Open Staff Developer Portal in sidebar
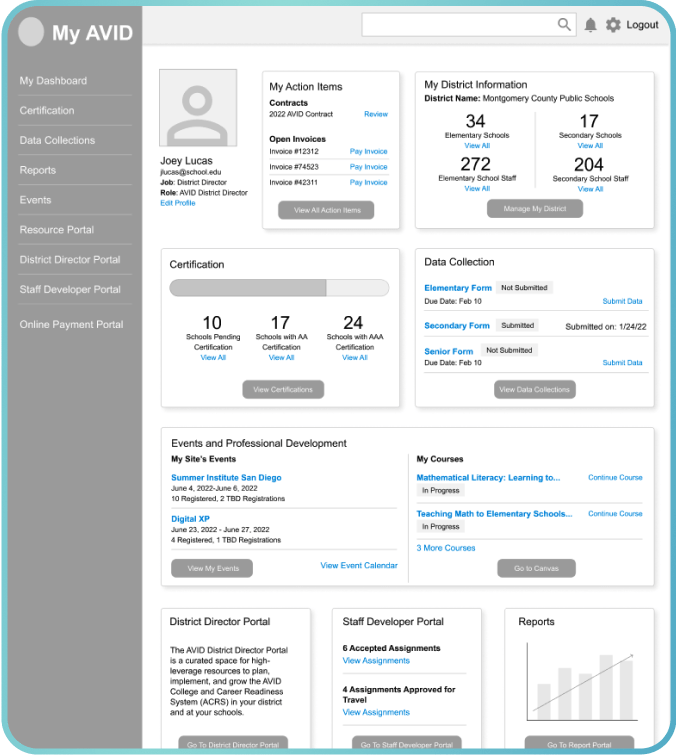This screenshot has width=676, height=755. [70, 289]
